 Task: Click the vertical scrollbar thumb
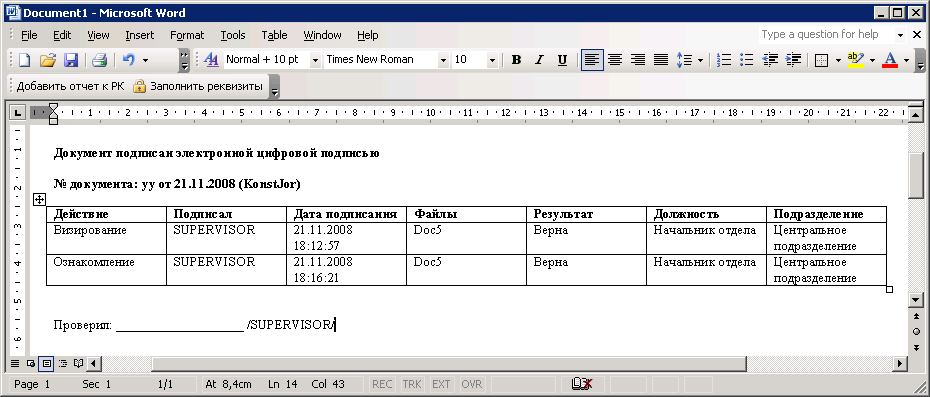[916, 174]
